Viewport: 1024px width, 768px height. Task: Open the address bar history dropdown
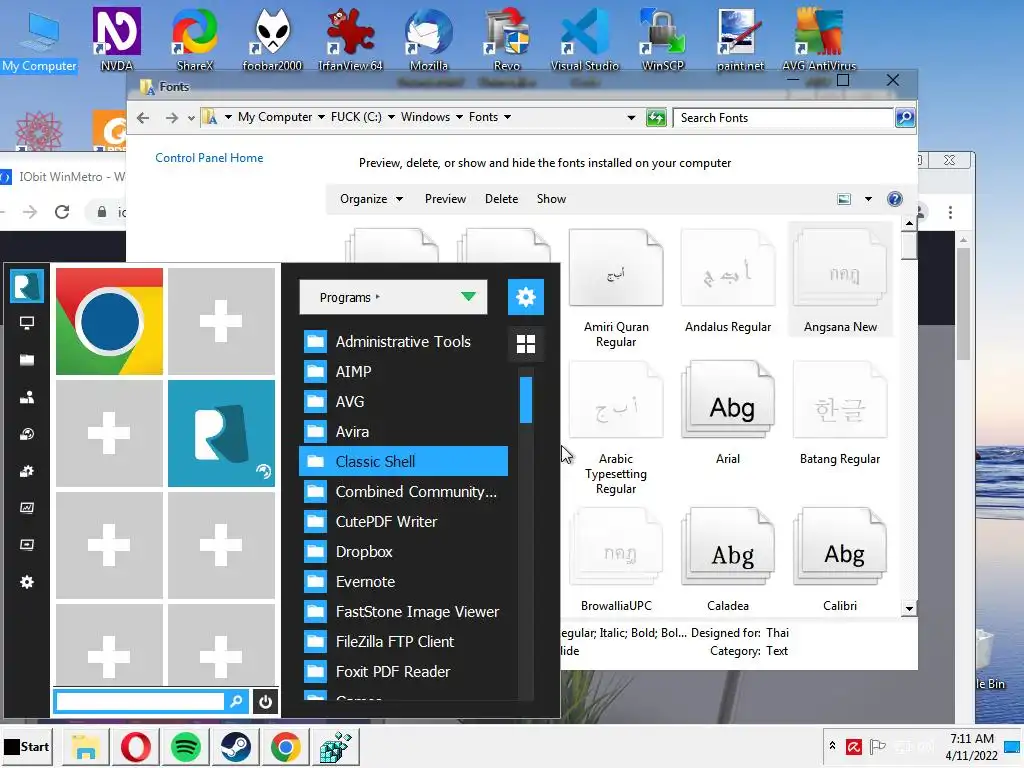(x=631, y=118)
